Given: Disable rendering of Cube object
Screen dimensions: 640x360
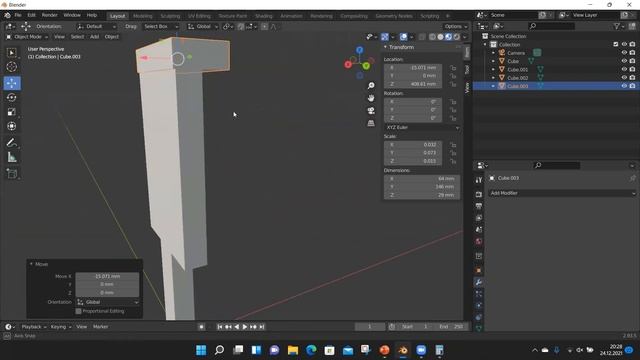Looking at the screenshot, I should pyautogui.click(x=632, y=61).
